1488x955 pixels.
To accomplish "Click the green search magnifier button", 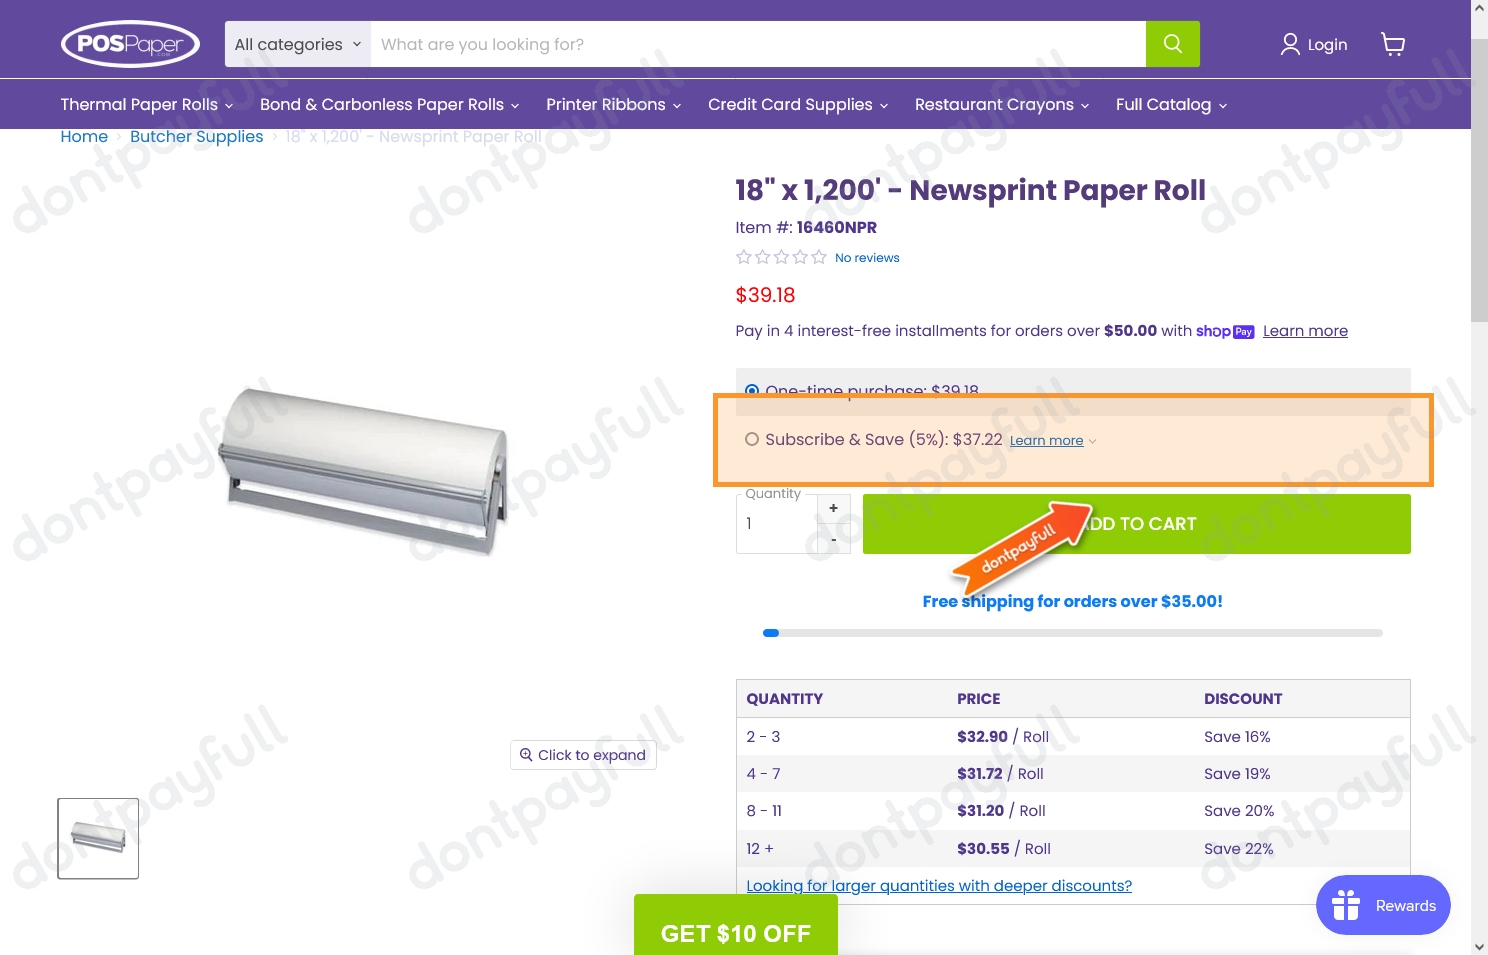I will 1173,44.
